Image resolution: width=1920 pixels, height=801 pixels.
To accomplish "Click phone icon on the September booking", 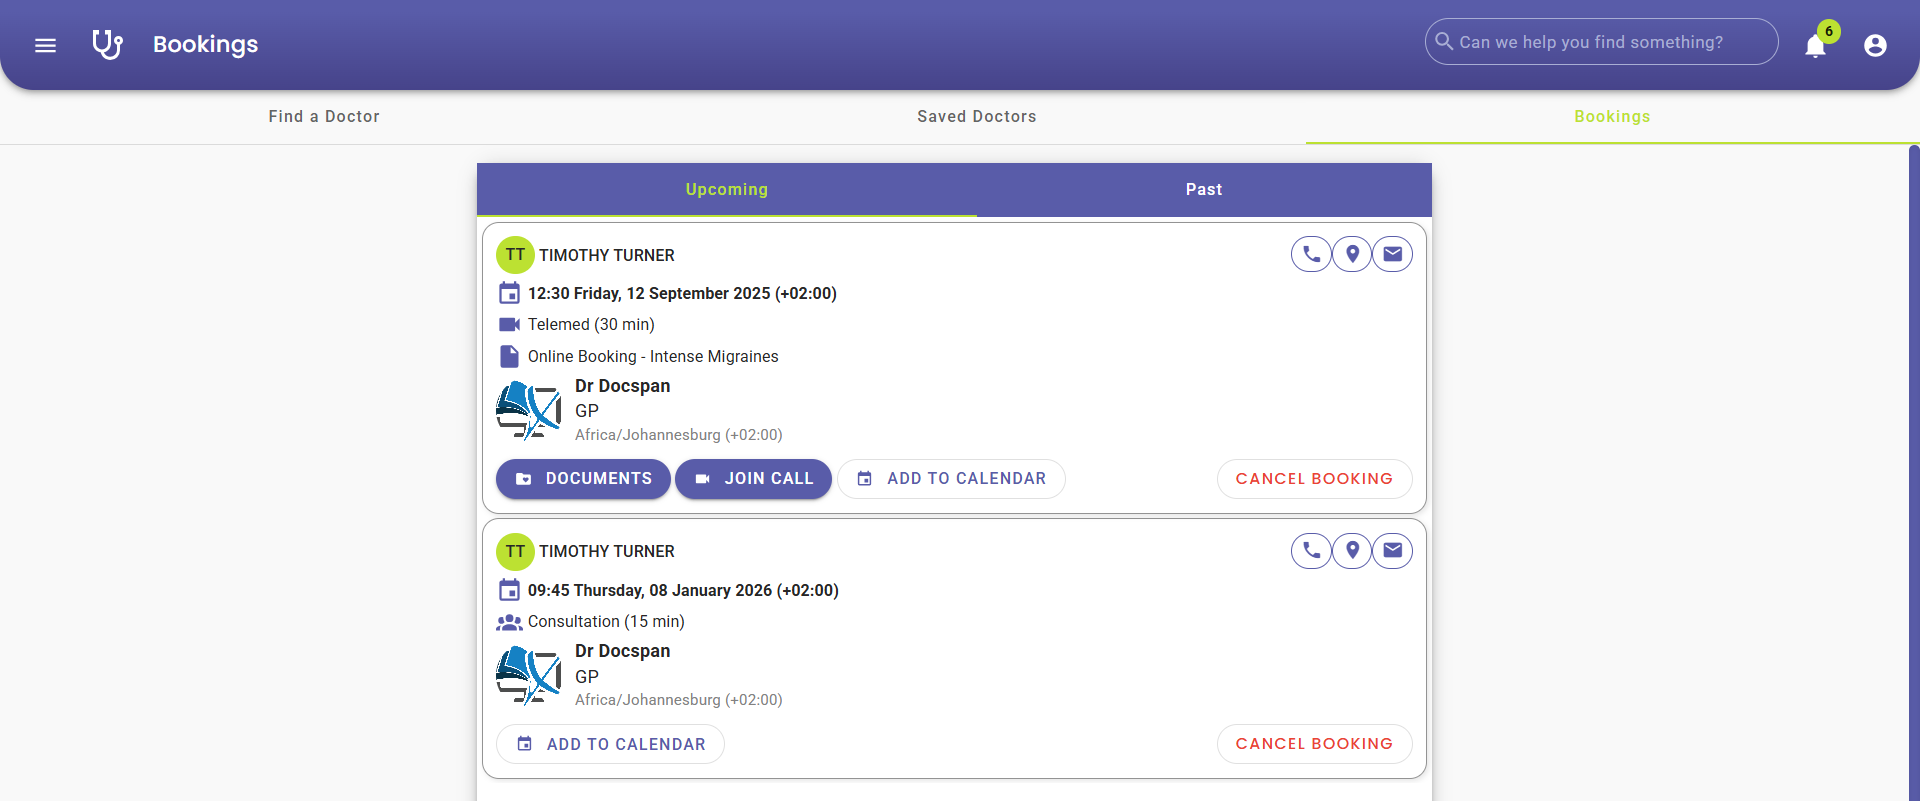I will coord(1311,254).
